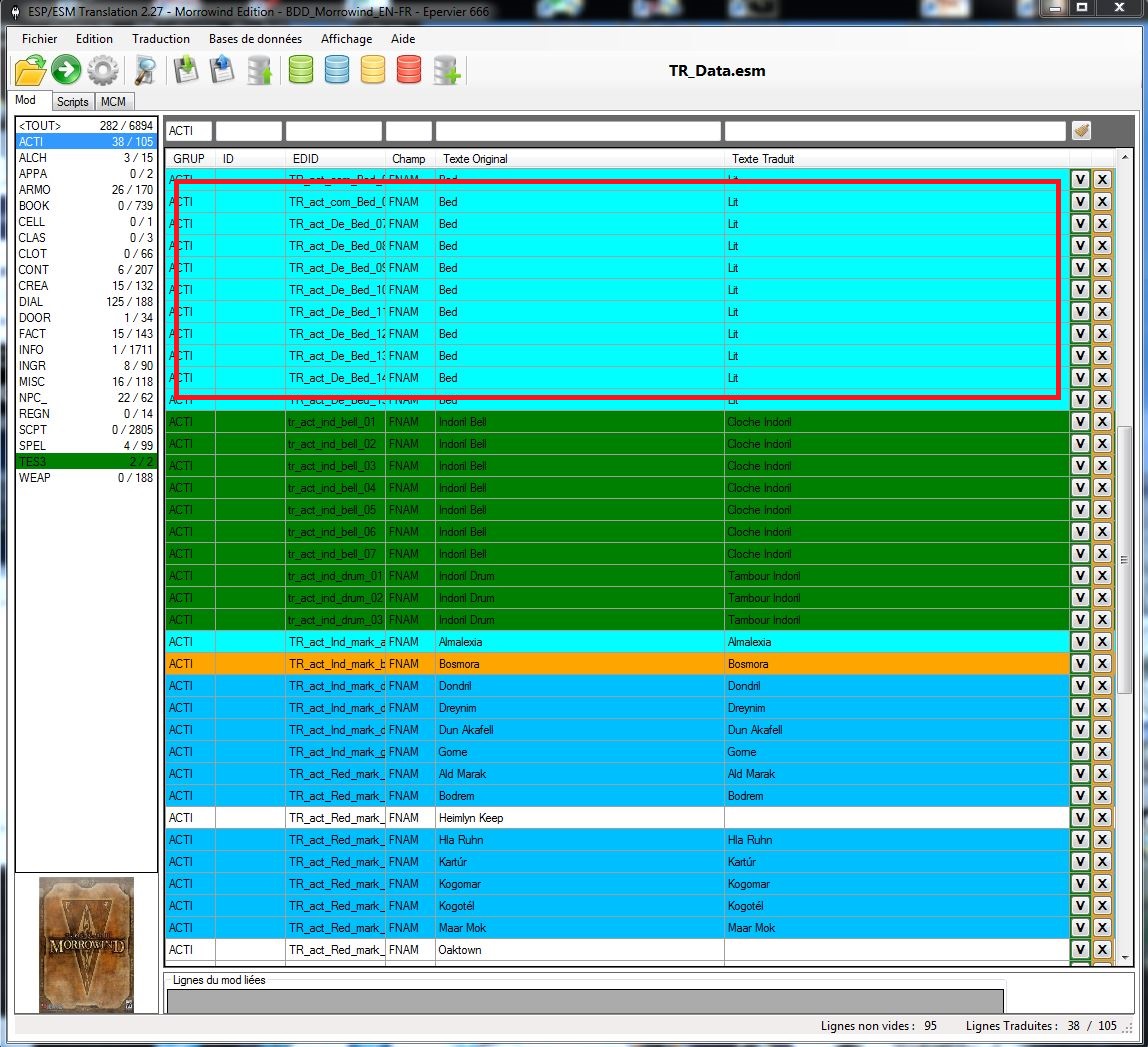Click the blue database icon
Screen dimensions: 1148x1047
337,71
